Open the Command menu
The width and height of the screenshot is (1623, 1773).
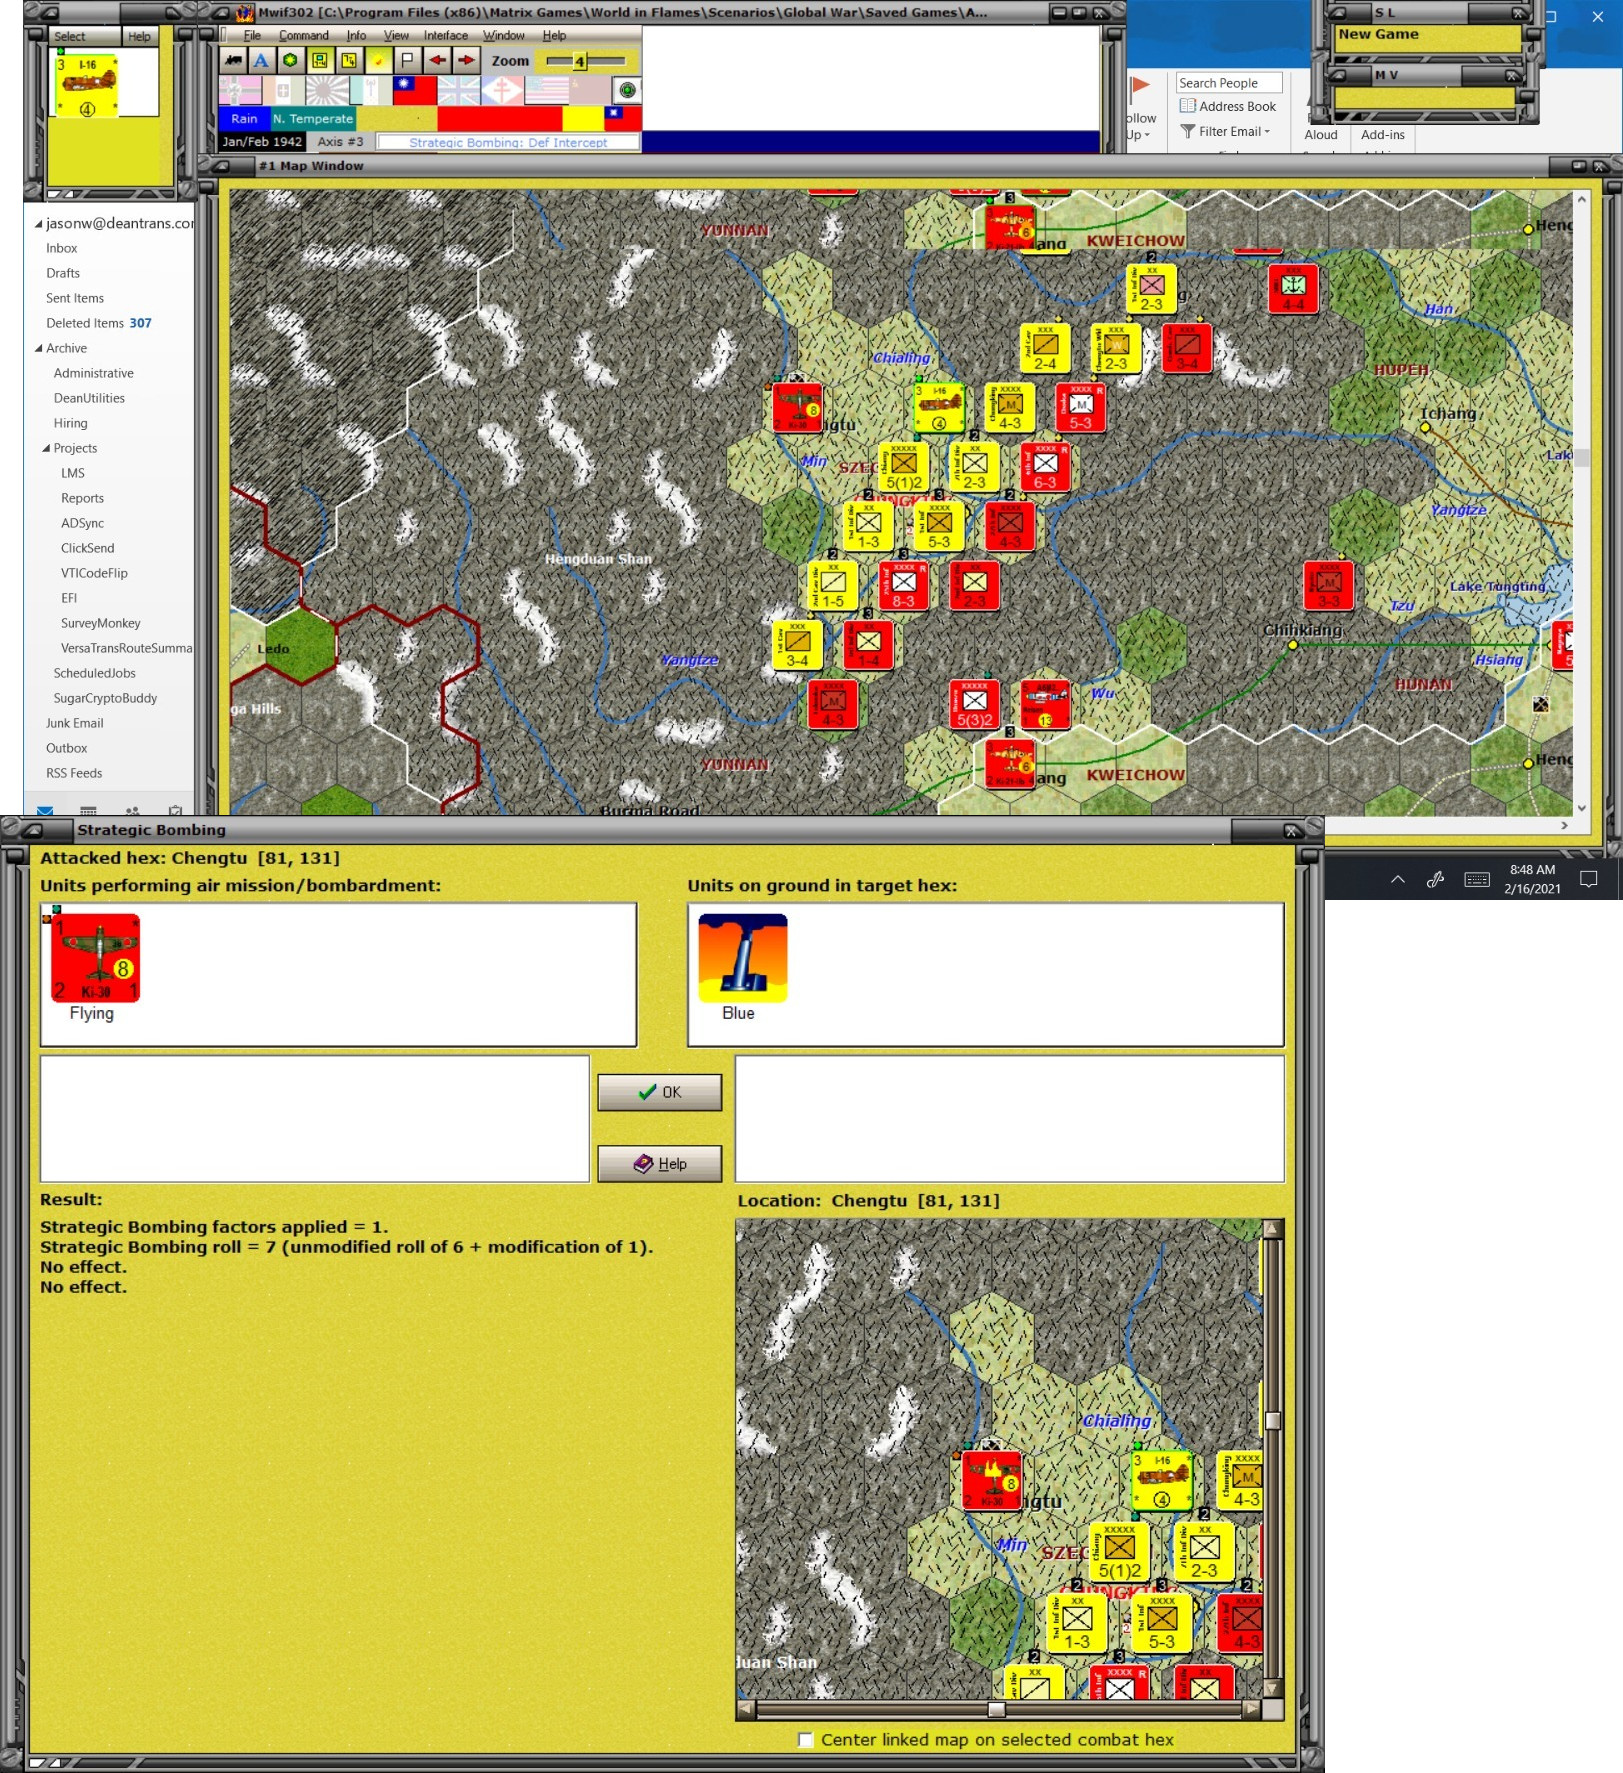tap(303, 36)
